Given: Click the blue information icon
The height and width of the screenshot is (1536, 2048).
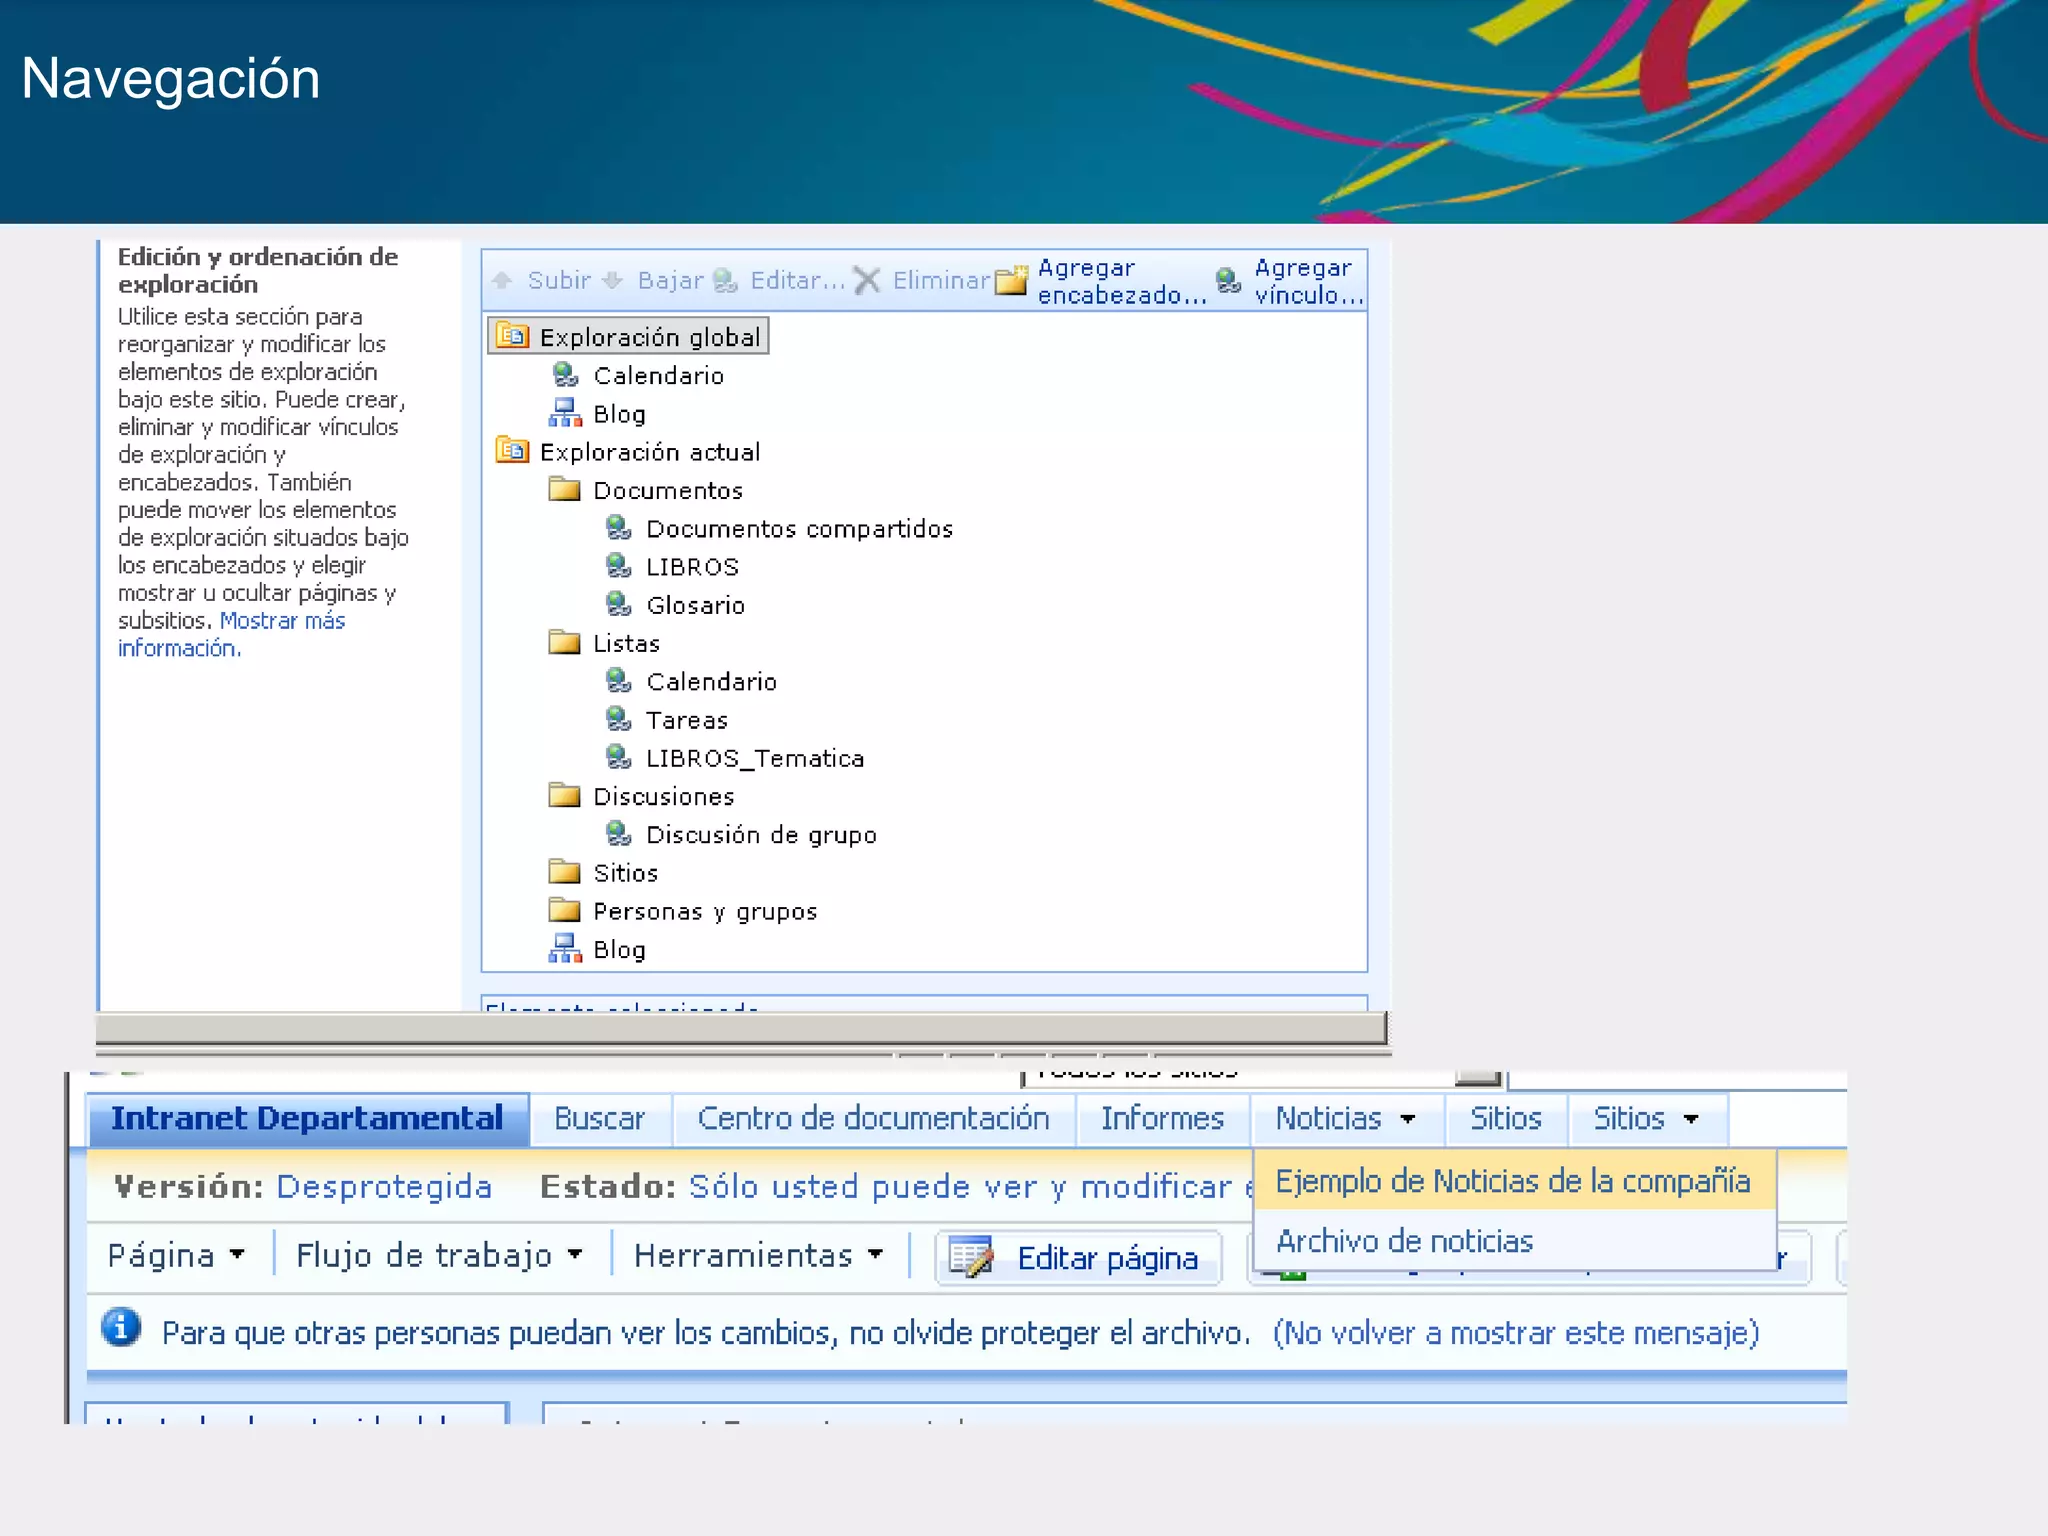Looking at the screenshot, I should (122, 1329).
